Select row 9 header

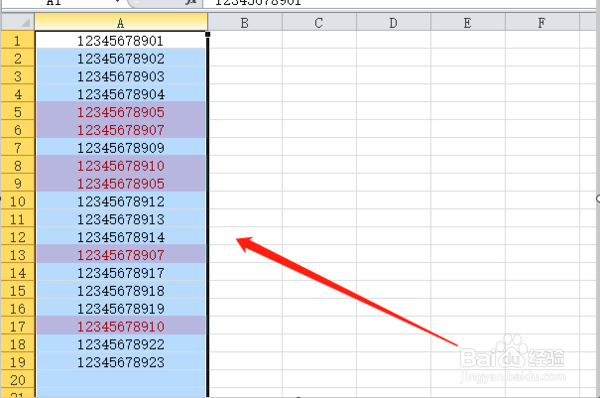pyautogui.click(x=18, y=183)
